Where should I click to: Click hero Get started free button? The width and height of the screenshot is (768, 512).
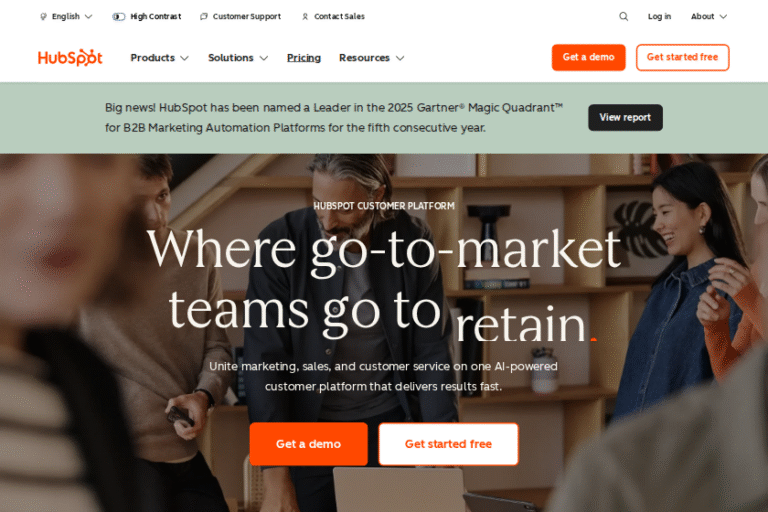click(448, 444)
